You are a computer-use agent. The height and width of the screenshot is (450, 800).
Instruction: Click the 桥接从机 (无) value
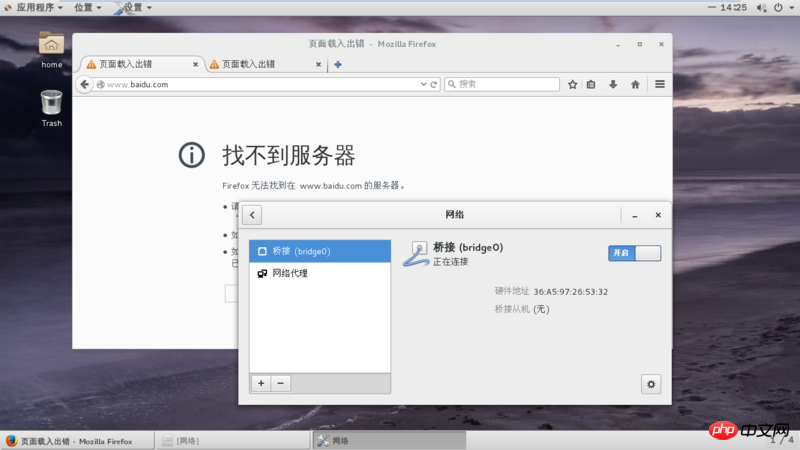tap(541, 309)
